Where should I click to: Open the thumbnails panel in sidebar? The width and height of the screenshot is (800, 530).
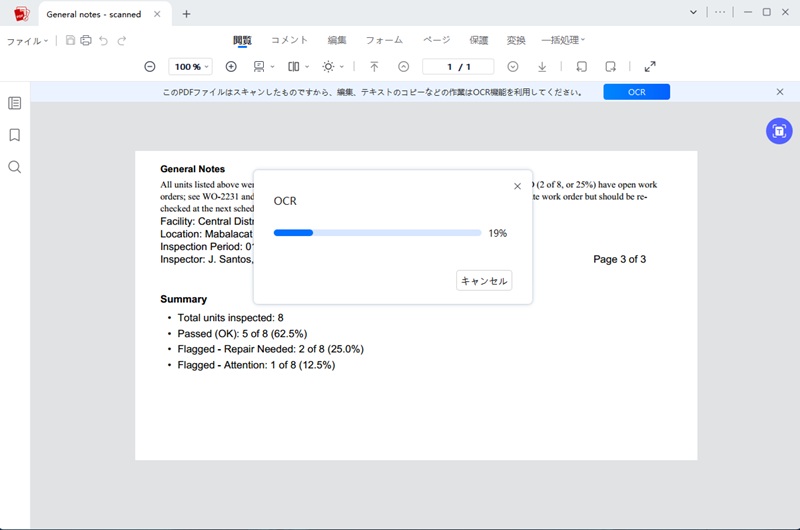[15, 103]
